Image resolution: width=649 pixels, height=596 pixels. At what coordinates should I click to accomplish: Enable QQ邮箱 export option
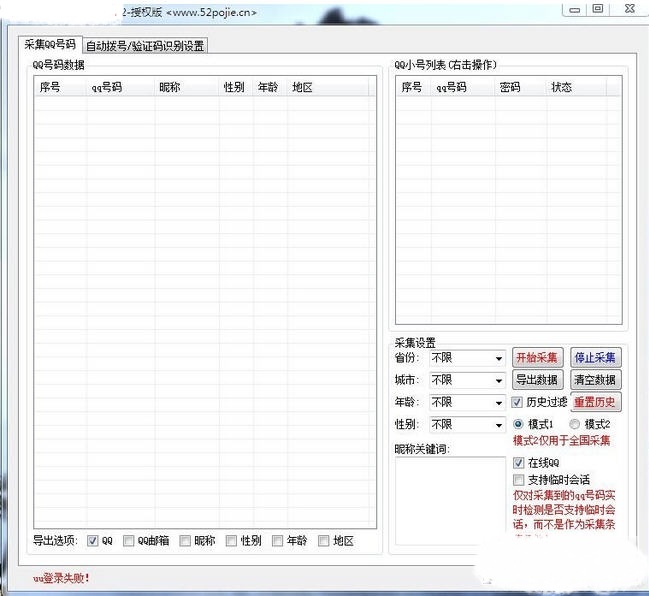tap(129, 541)
